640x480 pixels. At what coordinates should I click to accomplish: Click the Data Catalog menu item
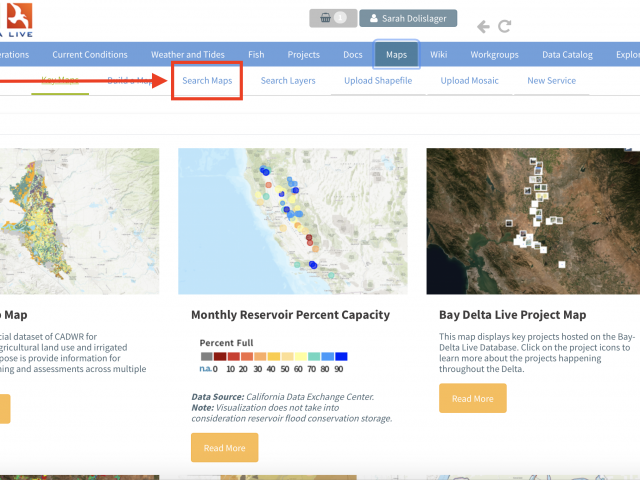(x=566, y=55)
